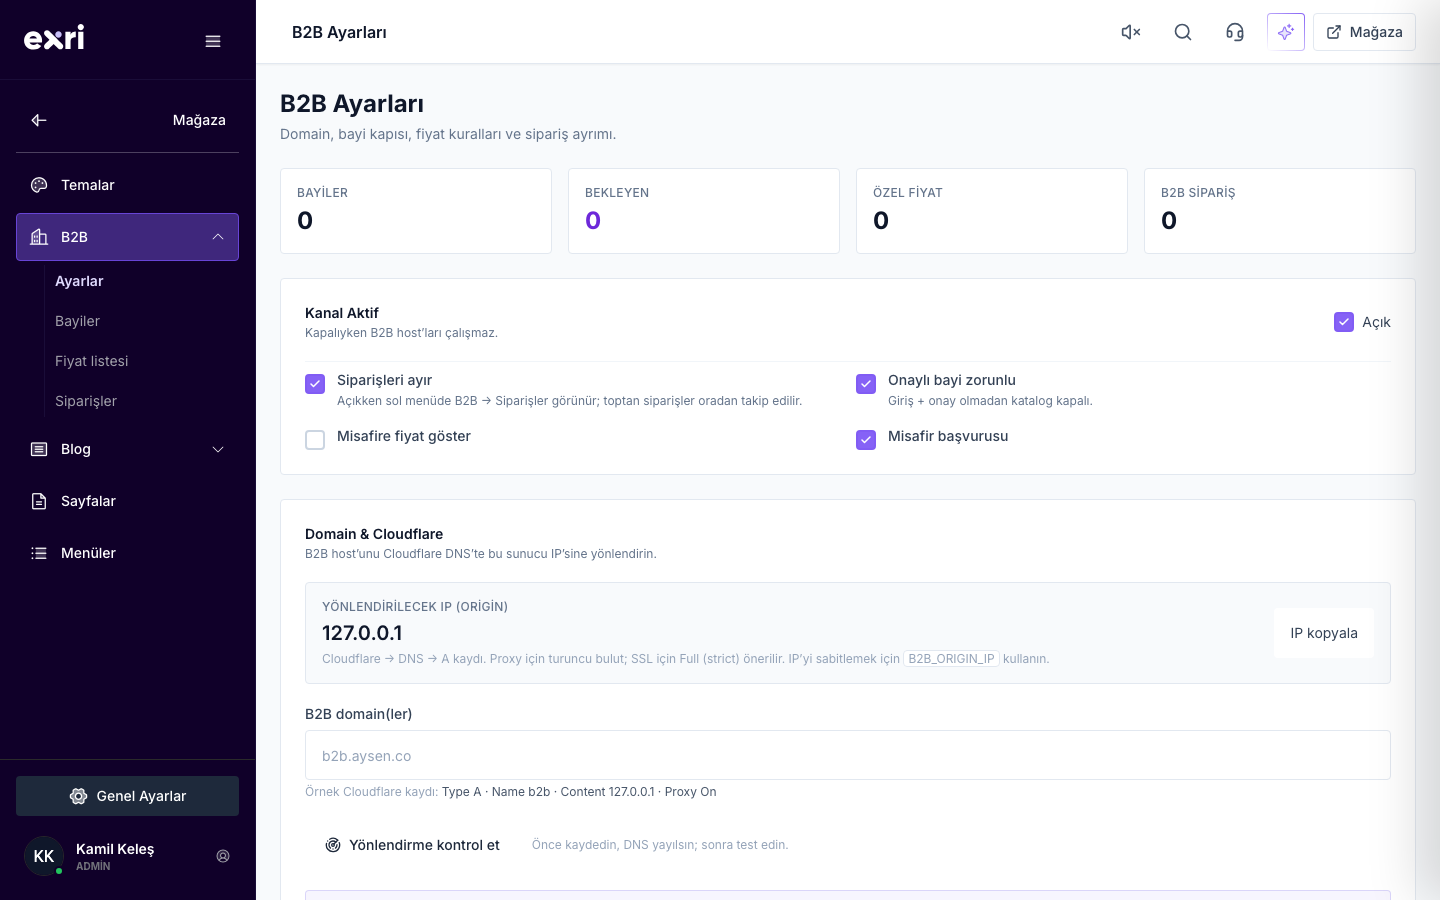Click the status icon beside Kamil Keleş
Screen dimensions: 1440x900
(223, 856)
